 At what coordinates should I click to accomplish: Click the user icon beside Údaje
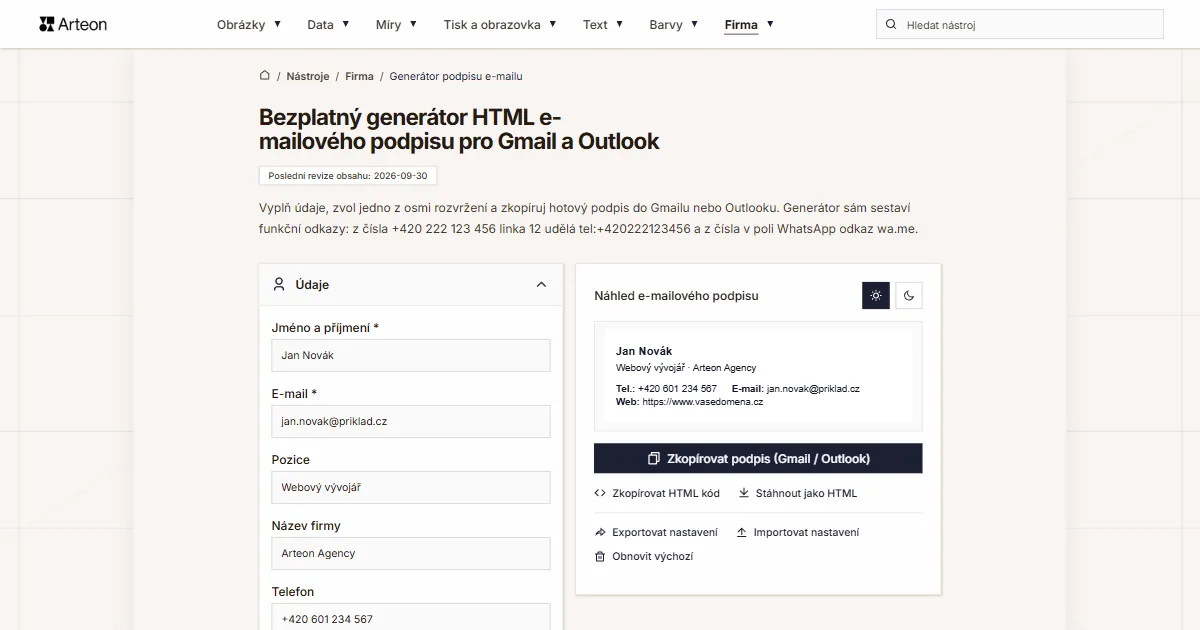click(x=279, y=284)
